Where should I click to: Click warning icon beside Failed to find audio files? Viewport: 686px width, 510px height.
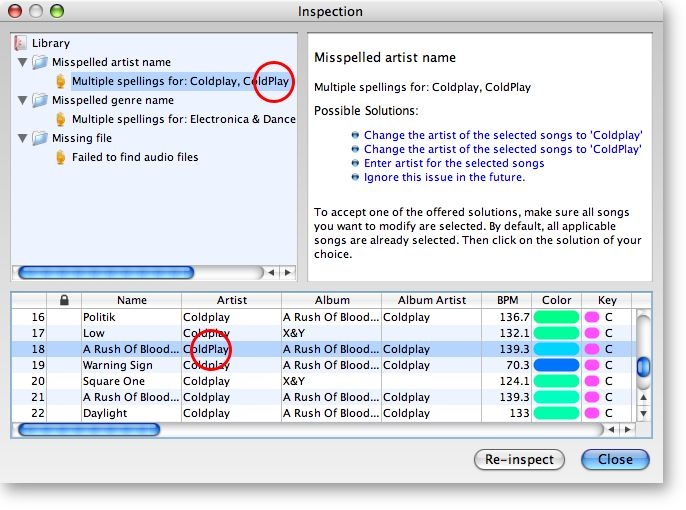pyautogui.click(x=61, y=157)
